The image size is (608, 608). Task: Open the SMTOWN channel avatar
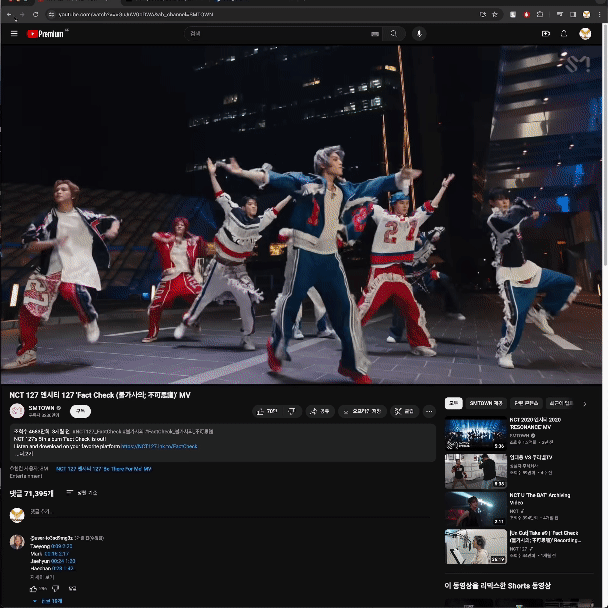pyautogui.click(x=17, y=411)
